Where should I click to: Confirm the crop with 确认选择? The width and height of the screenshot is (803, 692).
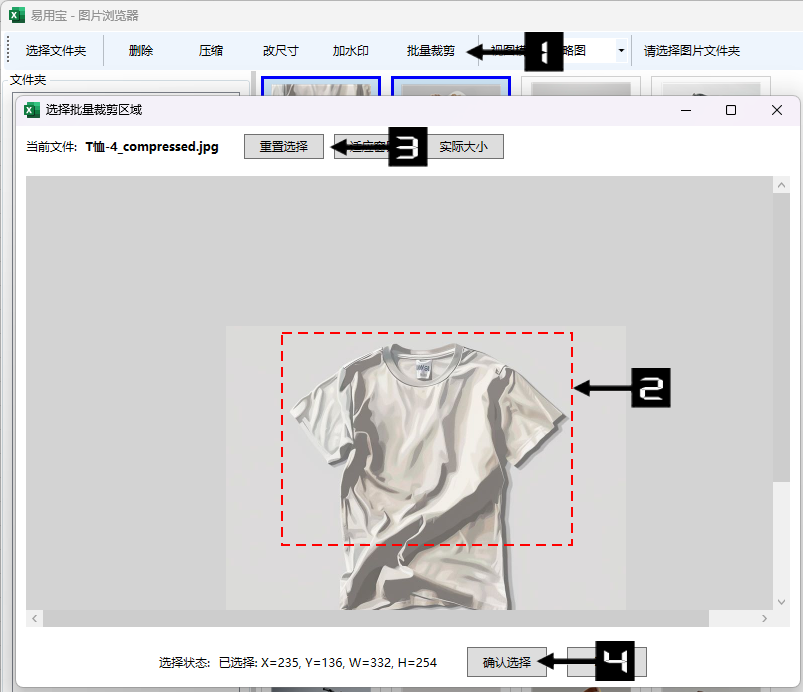(507, 662)
